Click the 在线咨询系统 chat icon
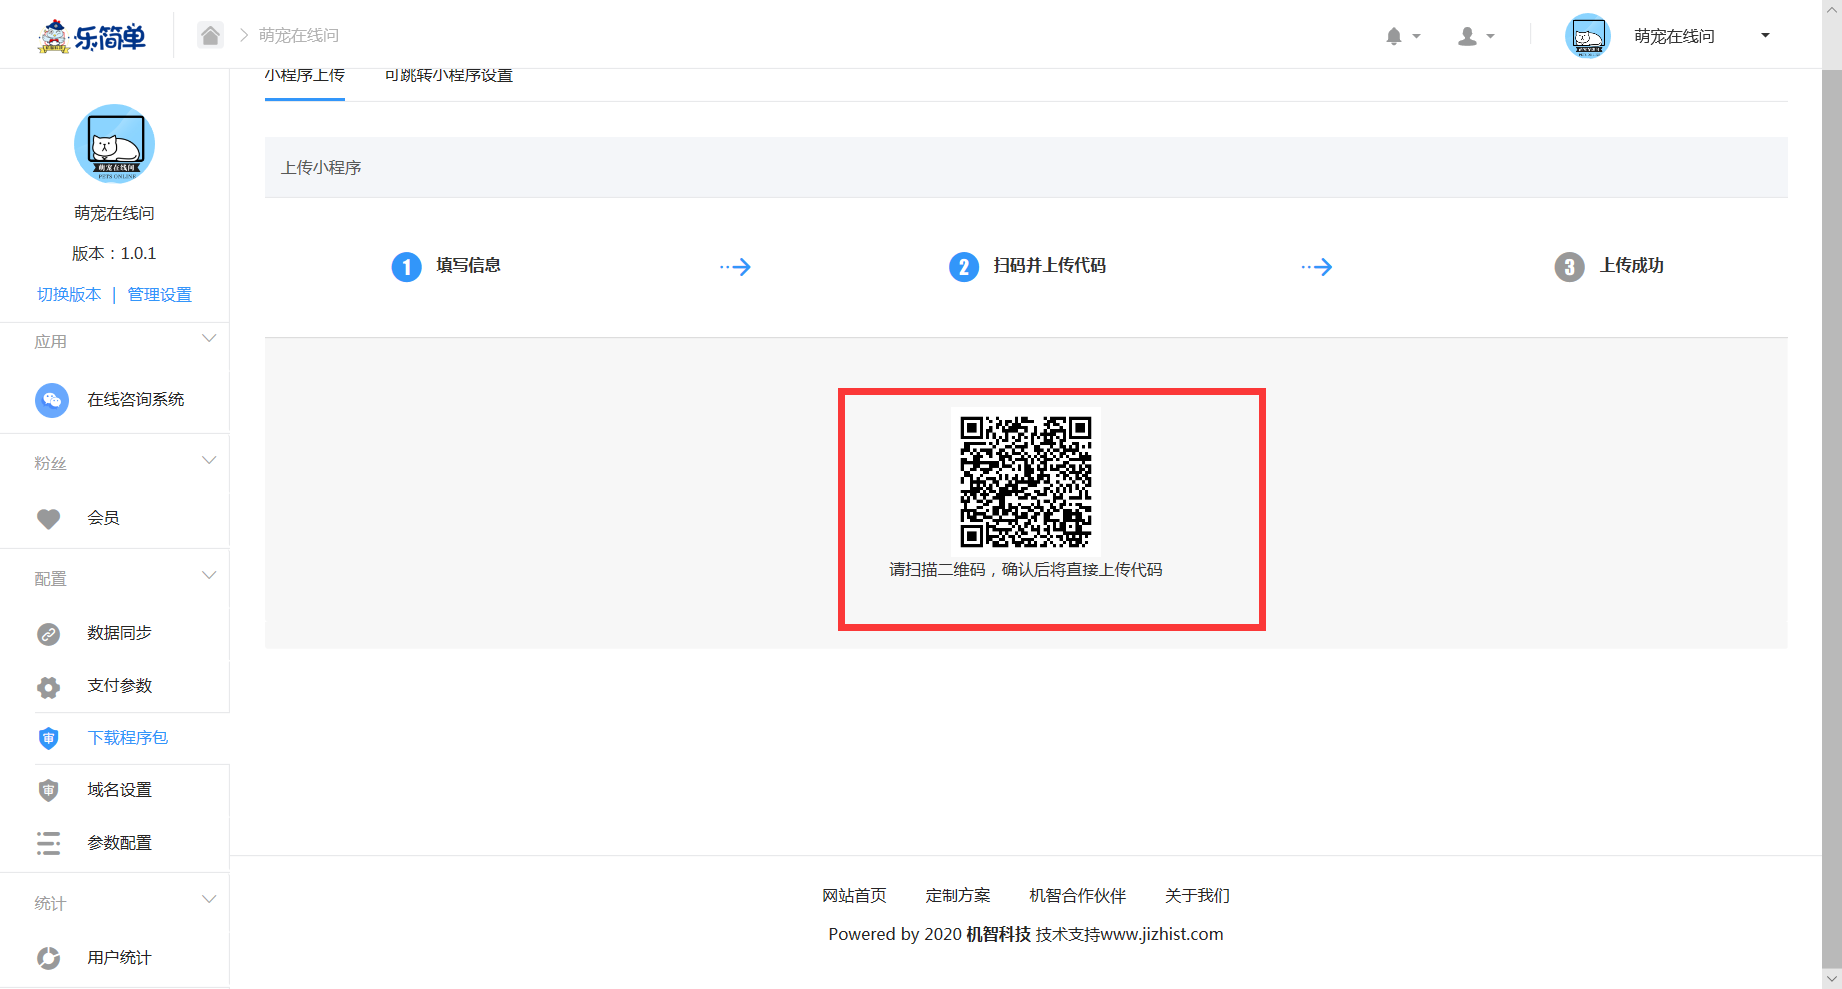1842x989 pixels. [x=52, y=400]
